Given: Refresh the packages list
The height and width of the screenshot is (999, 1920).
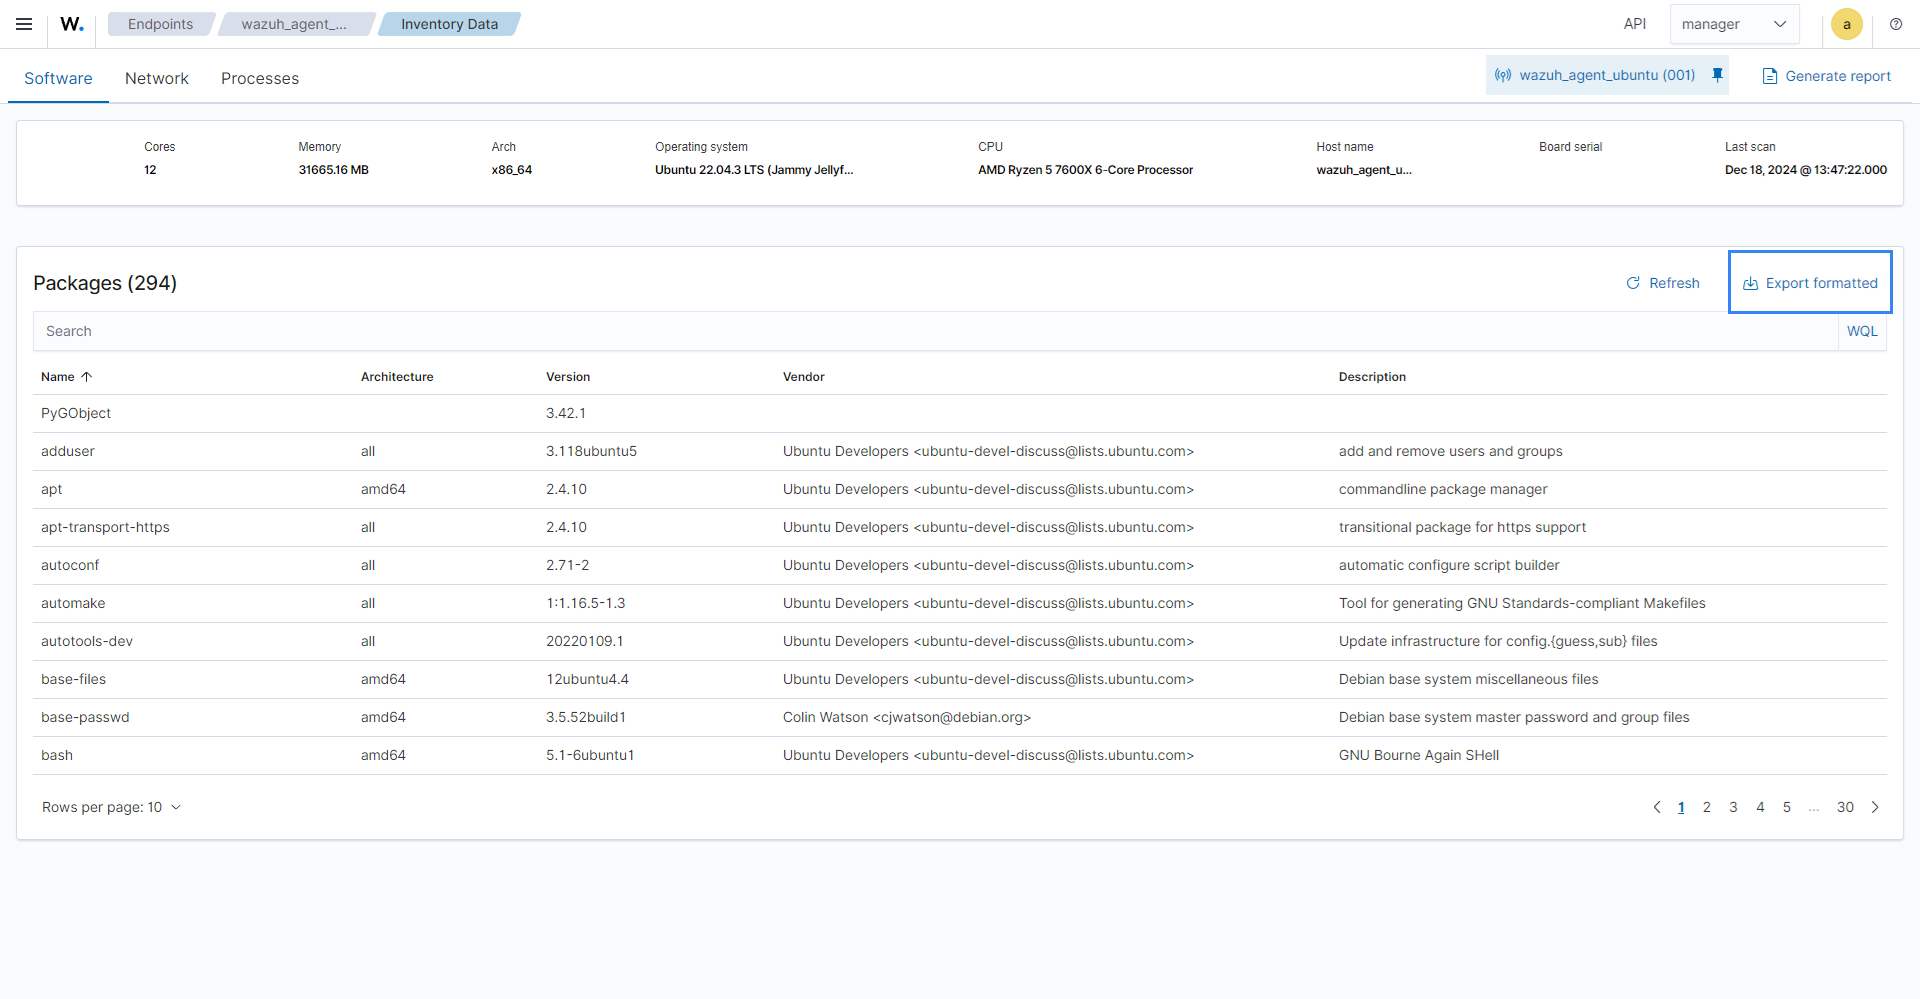Looking at the screenshot, I should click(1663, 283).
